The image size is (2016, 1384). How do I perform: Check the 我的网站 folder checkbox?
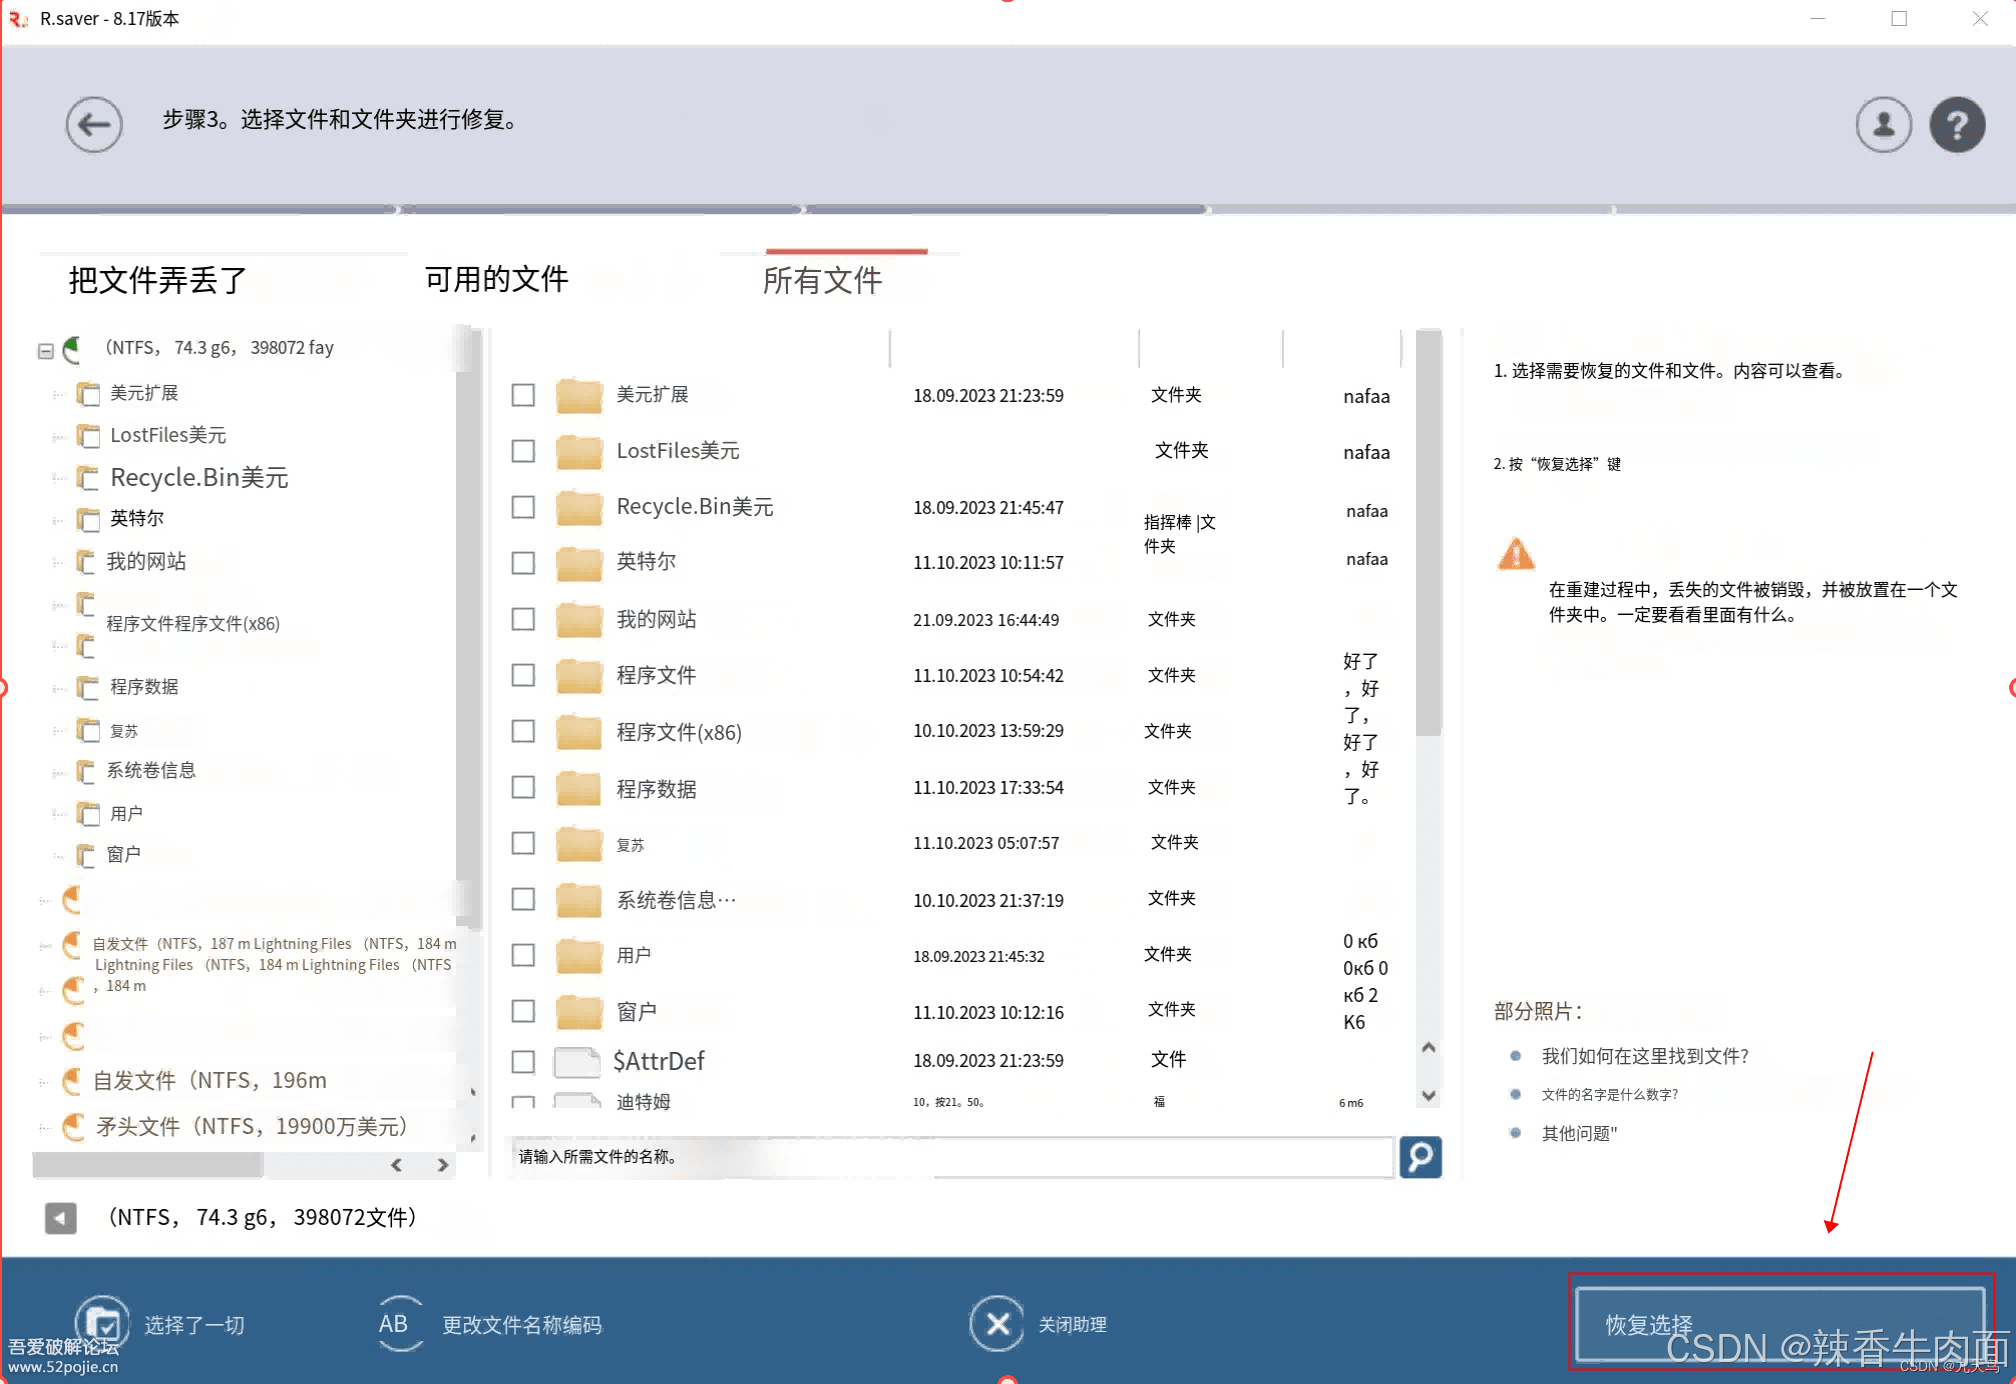pyautogui.click(x=523, y=619)
